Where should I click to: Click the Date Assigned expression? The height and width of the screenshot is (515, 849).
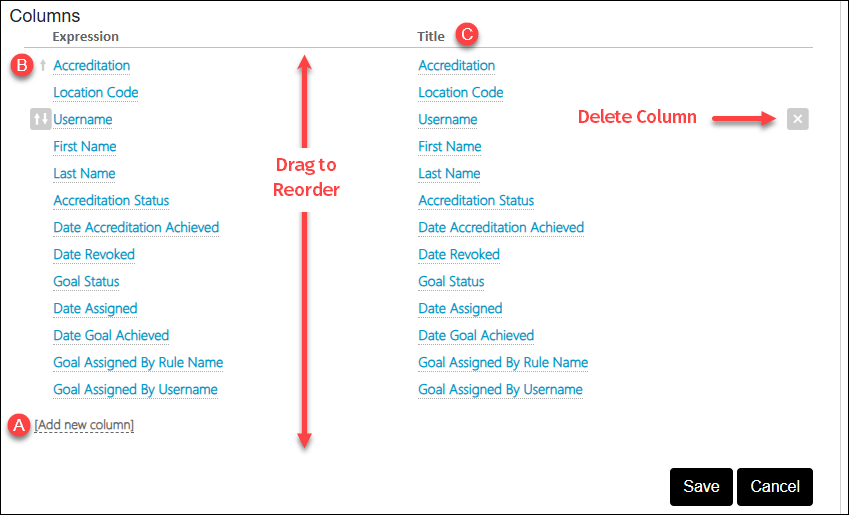point(95,309)
